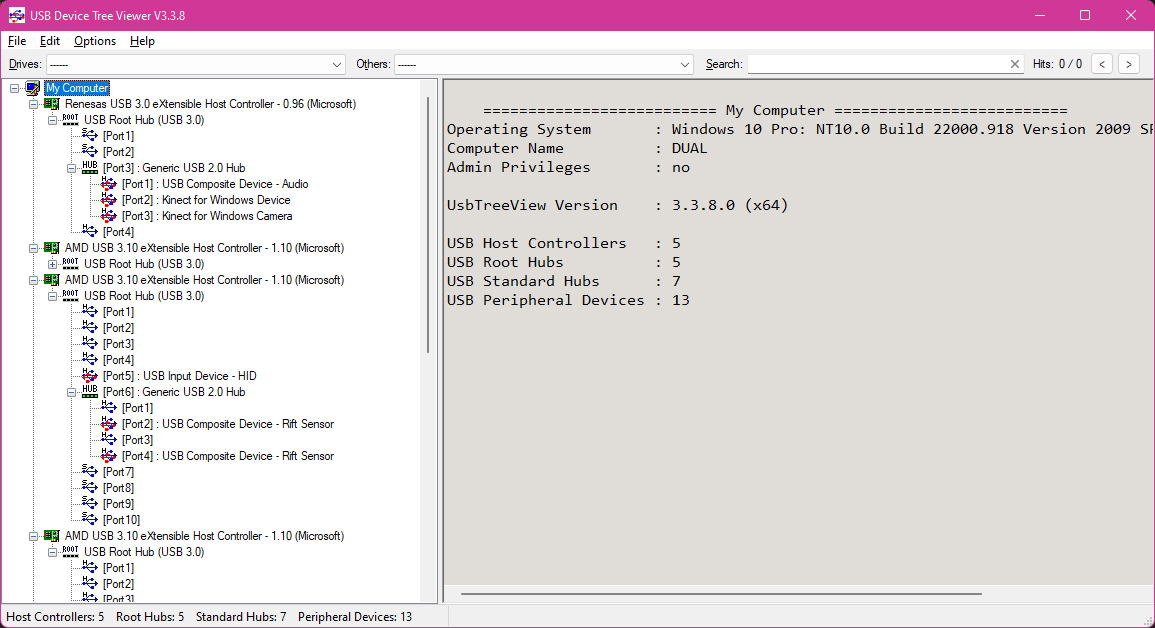
Task: Select [Port4] : USB Composite Device - Rift Sensor
Action: click(228, 456)
